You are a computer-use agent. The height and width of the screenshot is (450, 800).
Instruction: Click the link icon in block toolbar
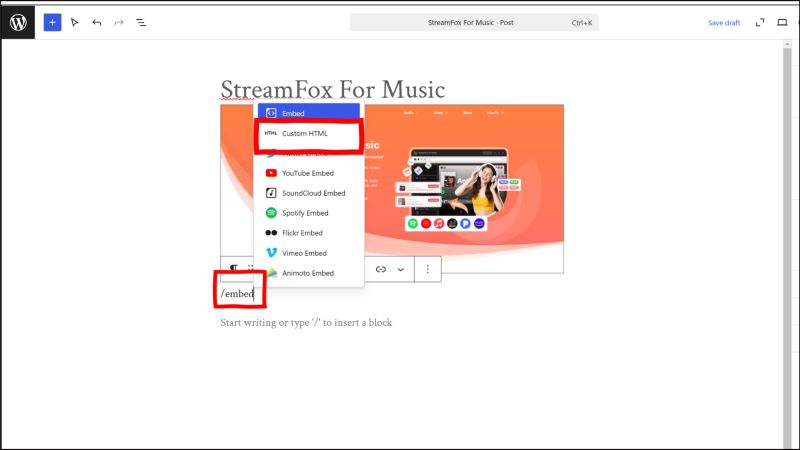click(381, 269)
